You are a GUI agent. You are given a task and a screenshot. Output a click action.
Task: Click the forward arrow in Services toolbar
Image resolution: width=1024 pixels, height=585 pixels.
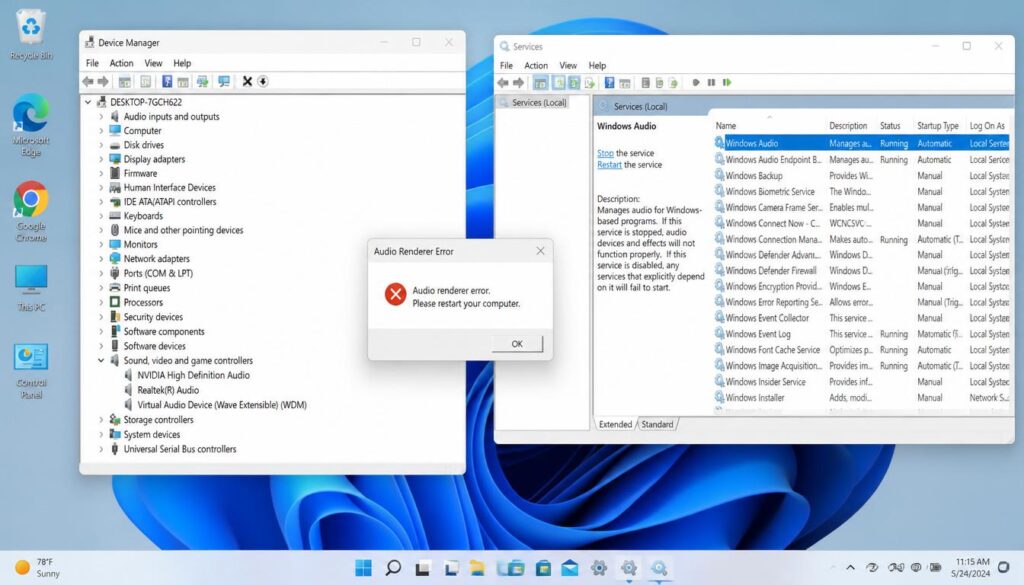[519, 82]
